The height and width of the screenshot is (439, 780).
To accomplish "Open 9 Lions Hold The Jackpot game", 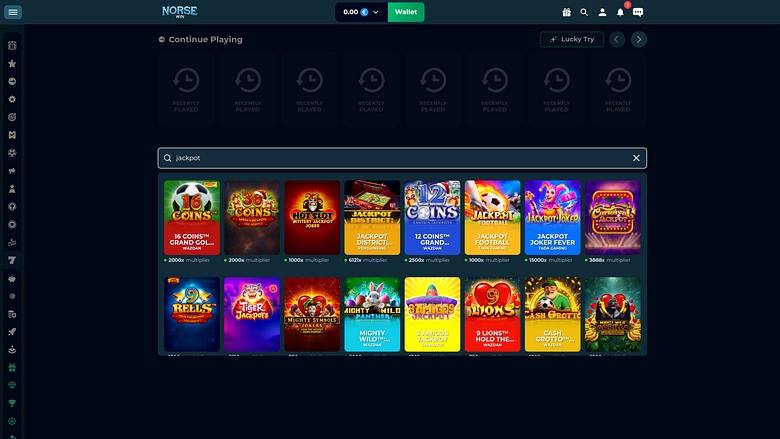I will point(492,314).
